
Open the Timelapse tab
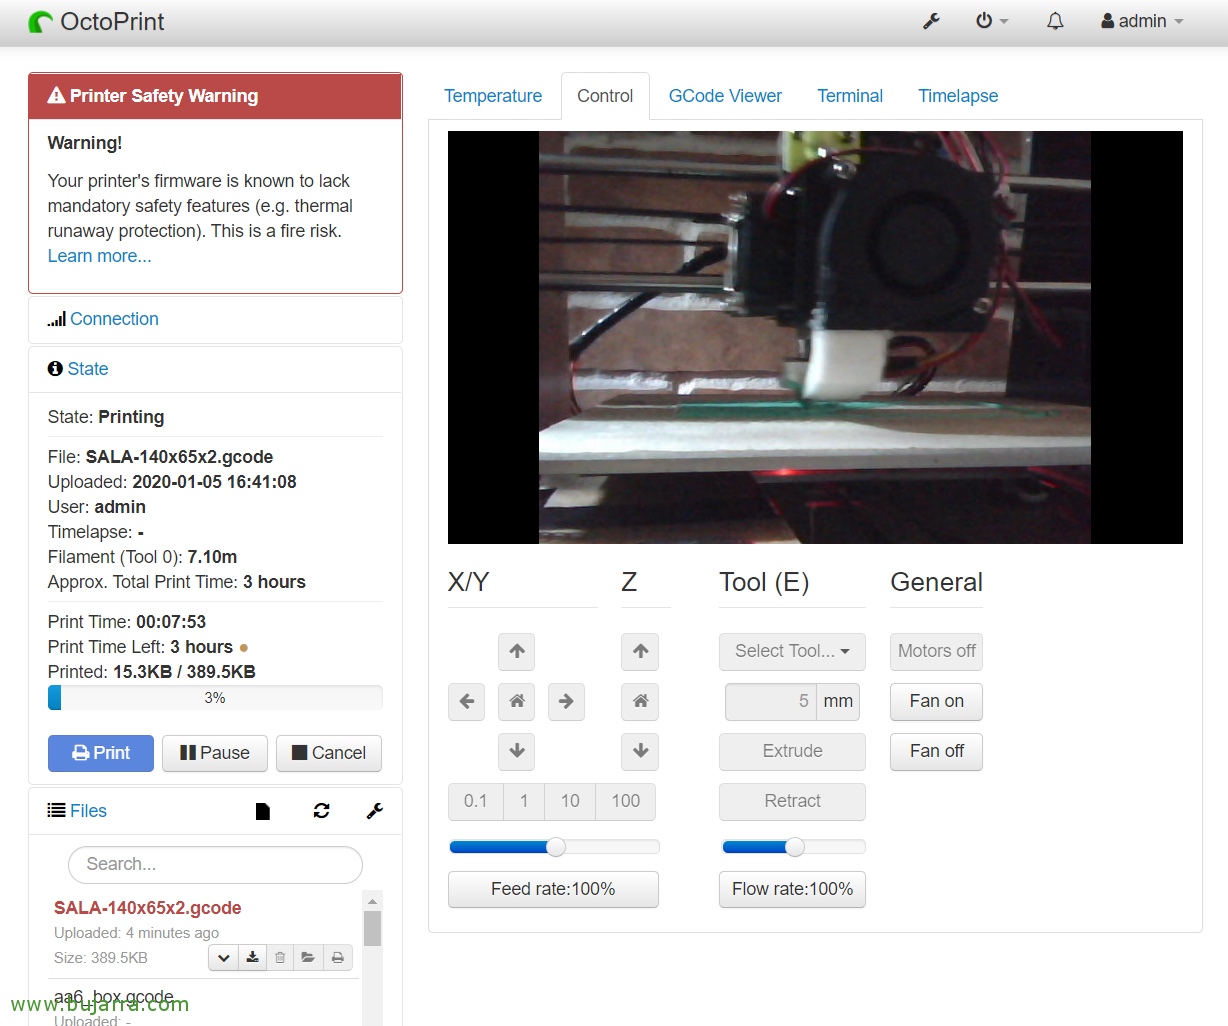[x=958, y=96]
